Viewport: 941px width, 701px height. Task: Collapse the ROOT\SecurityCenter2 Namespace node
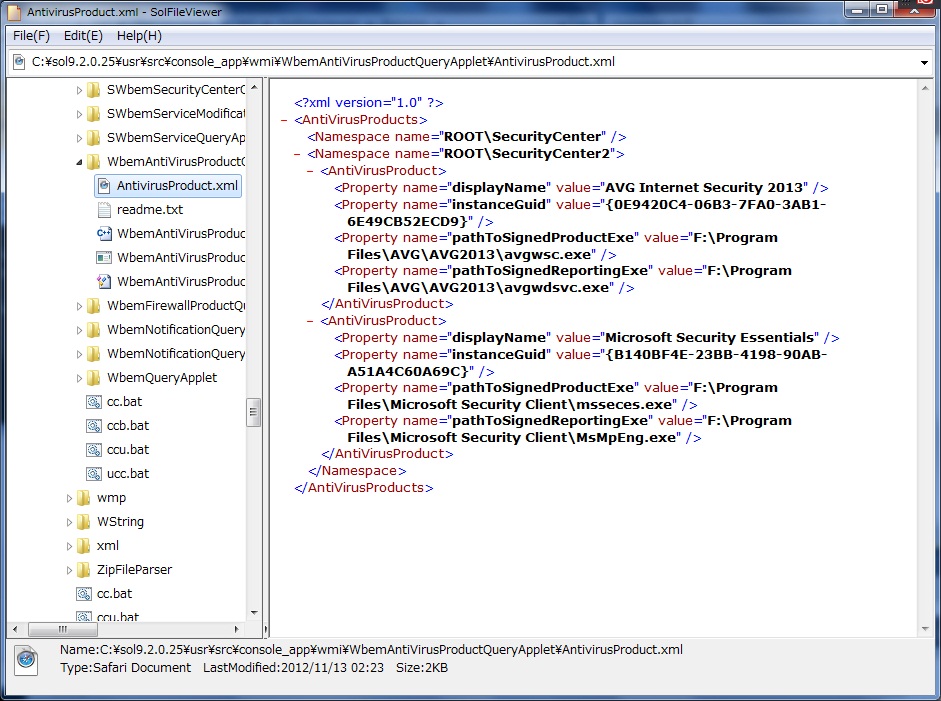pyautogui.click(x=297, y=154)
